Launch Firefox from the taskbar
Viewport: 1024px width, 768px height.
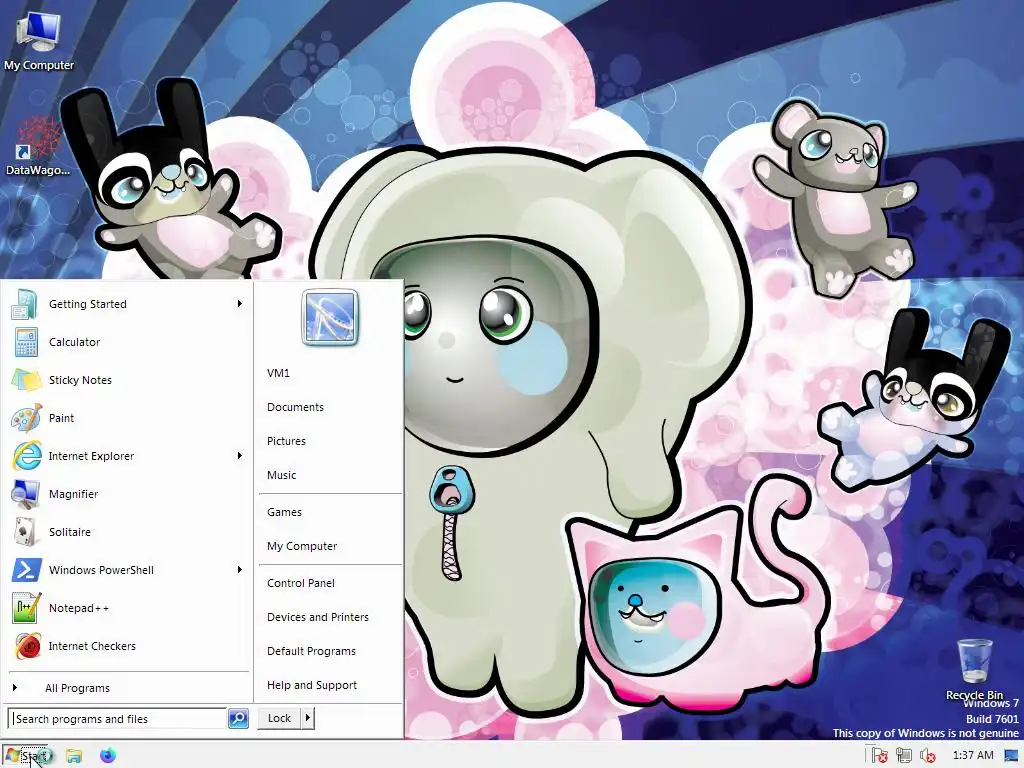(x=108, y=756)
